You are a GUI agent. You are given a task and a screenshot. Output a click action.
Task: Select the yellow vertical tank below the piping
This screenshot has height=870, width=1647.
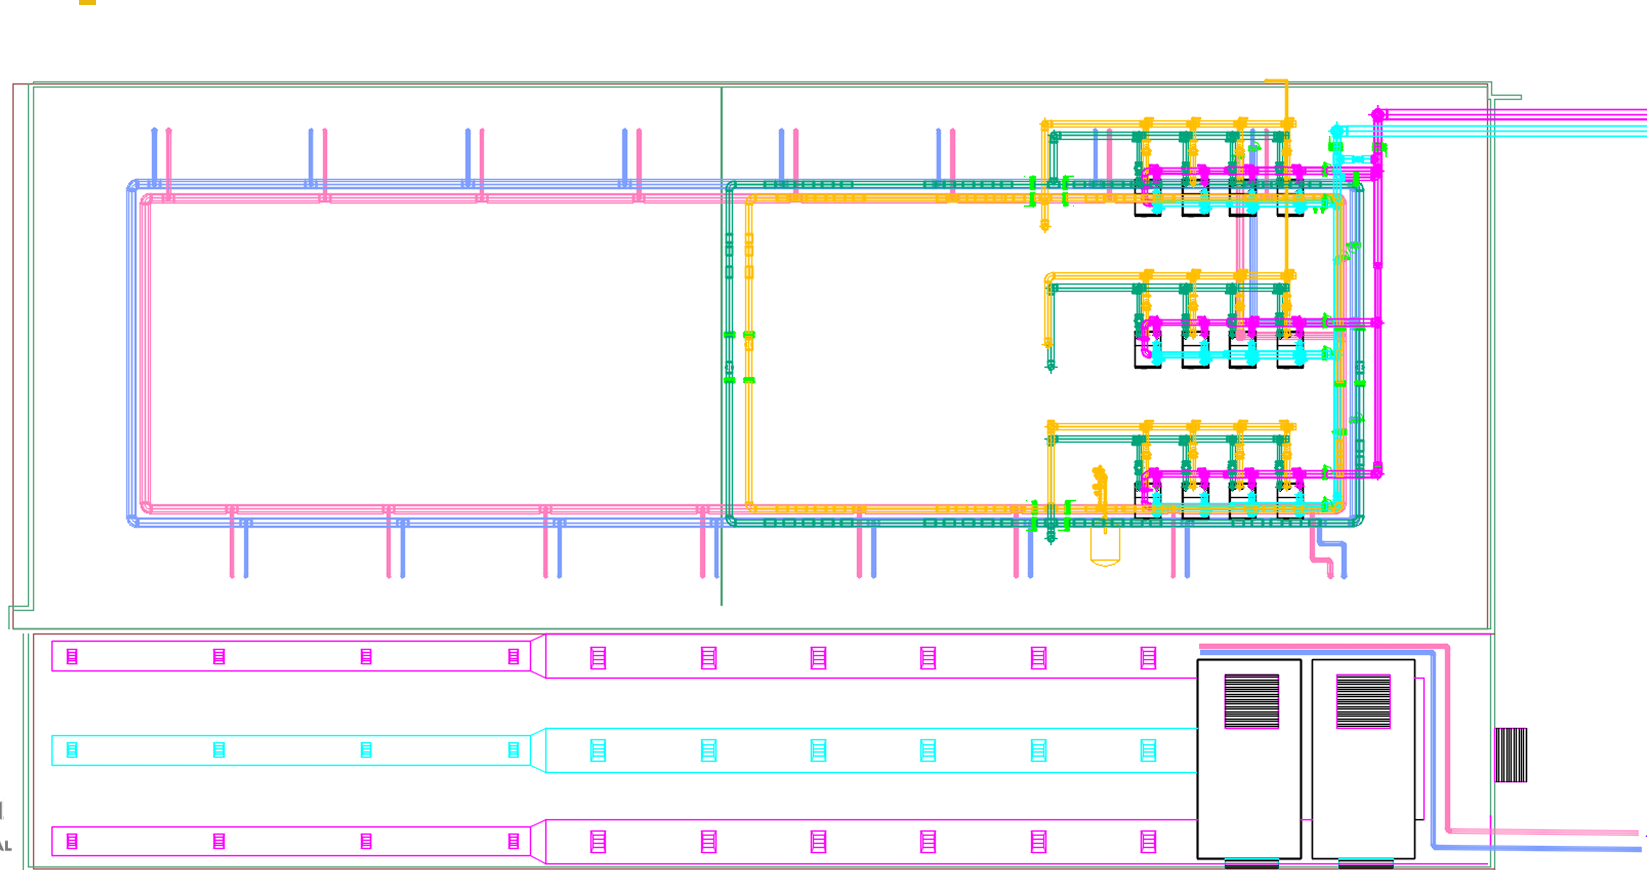point(1105,545)
